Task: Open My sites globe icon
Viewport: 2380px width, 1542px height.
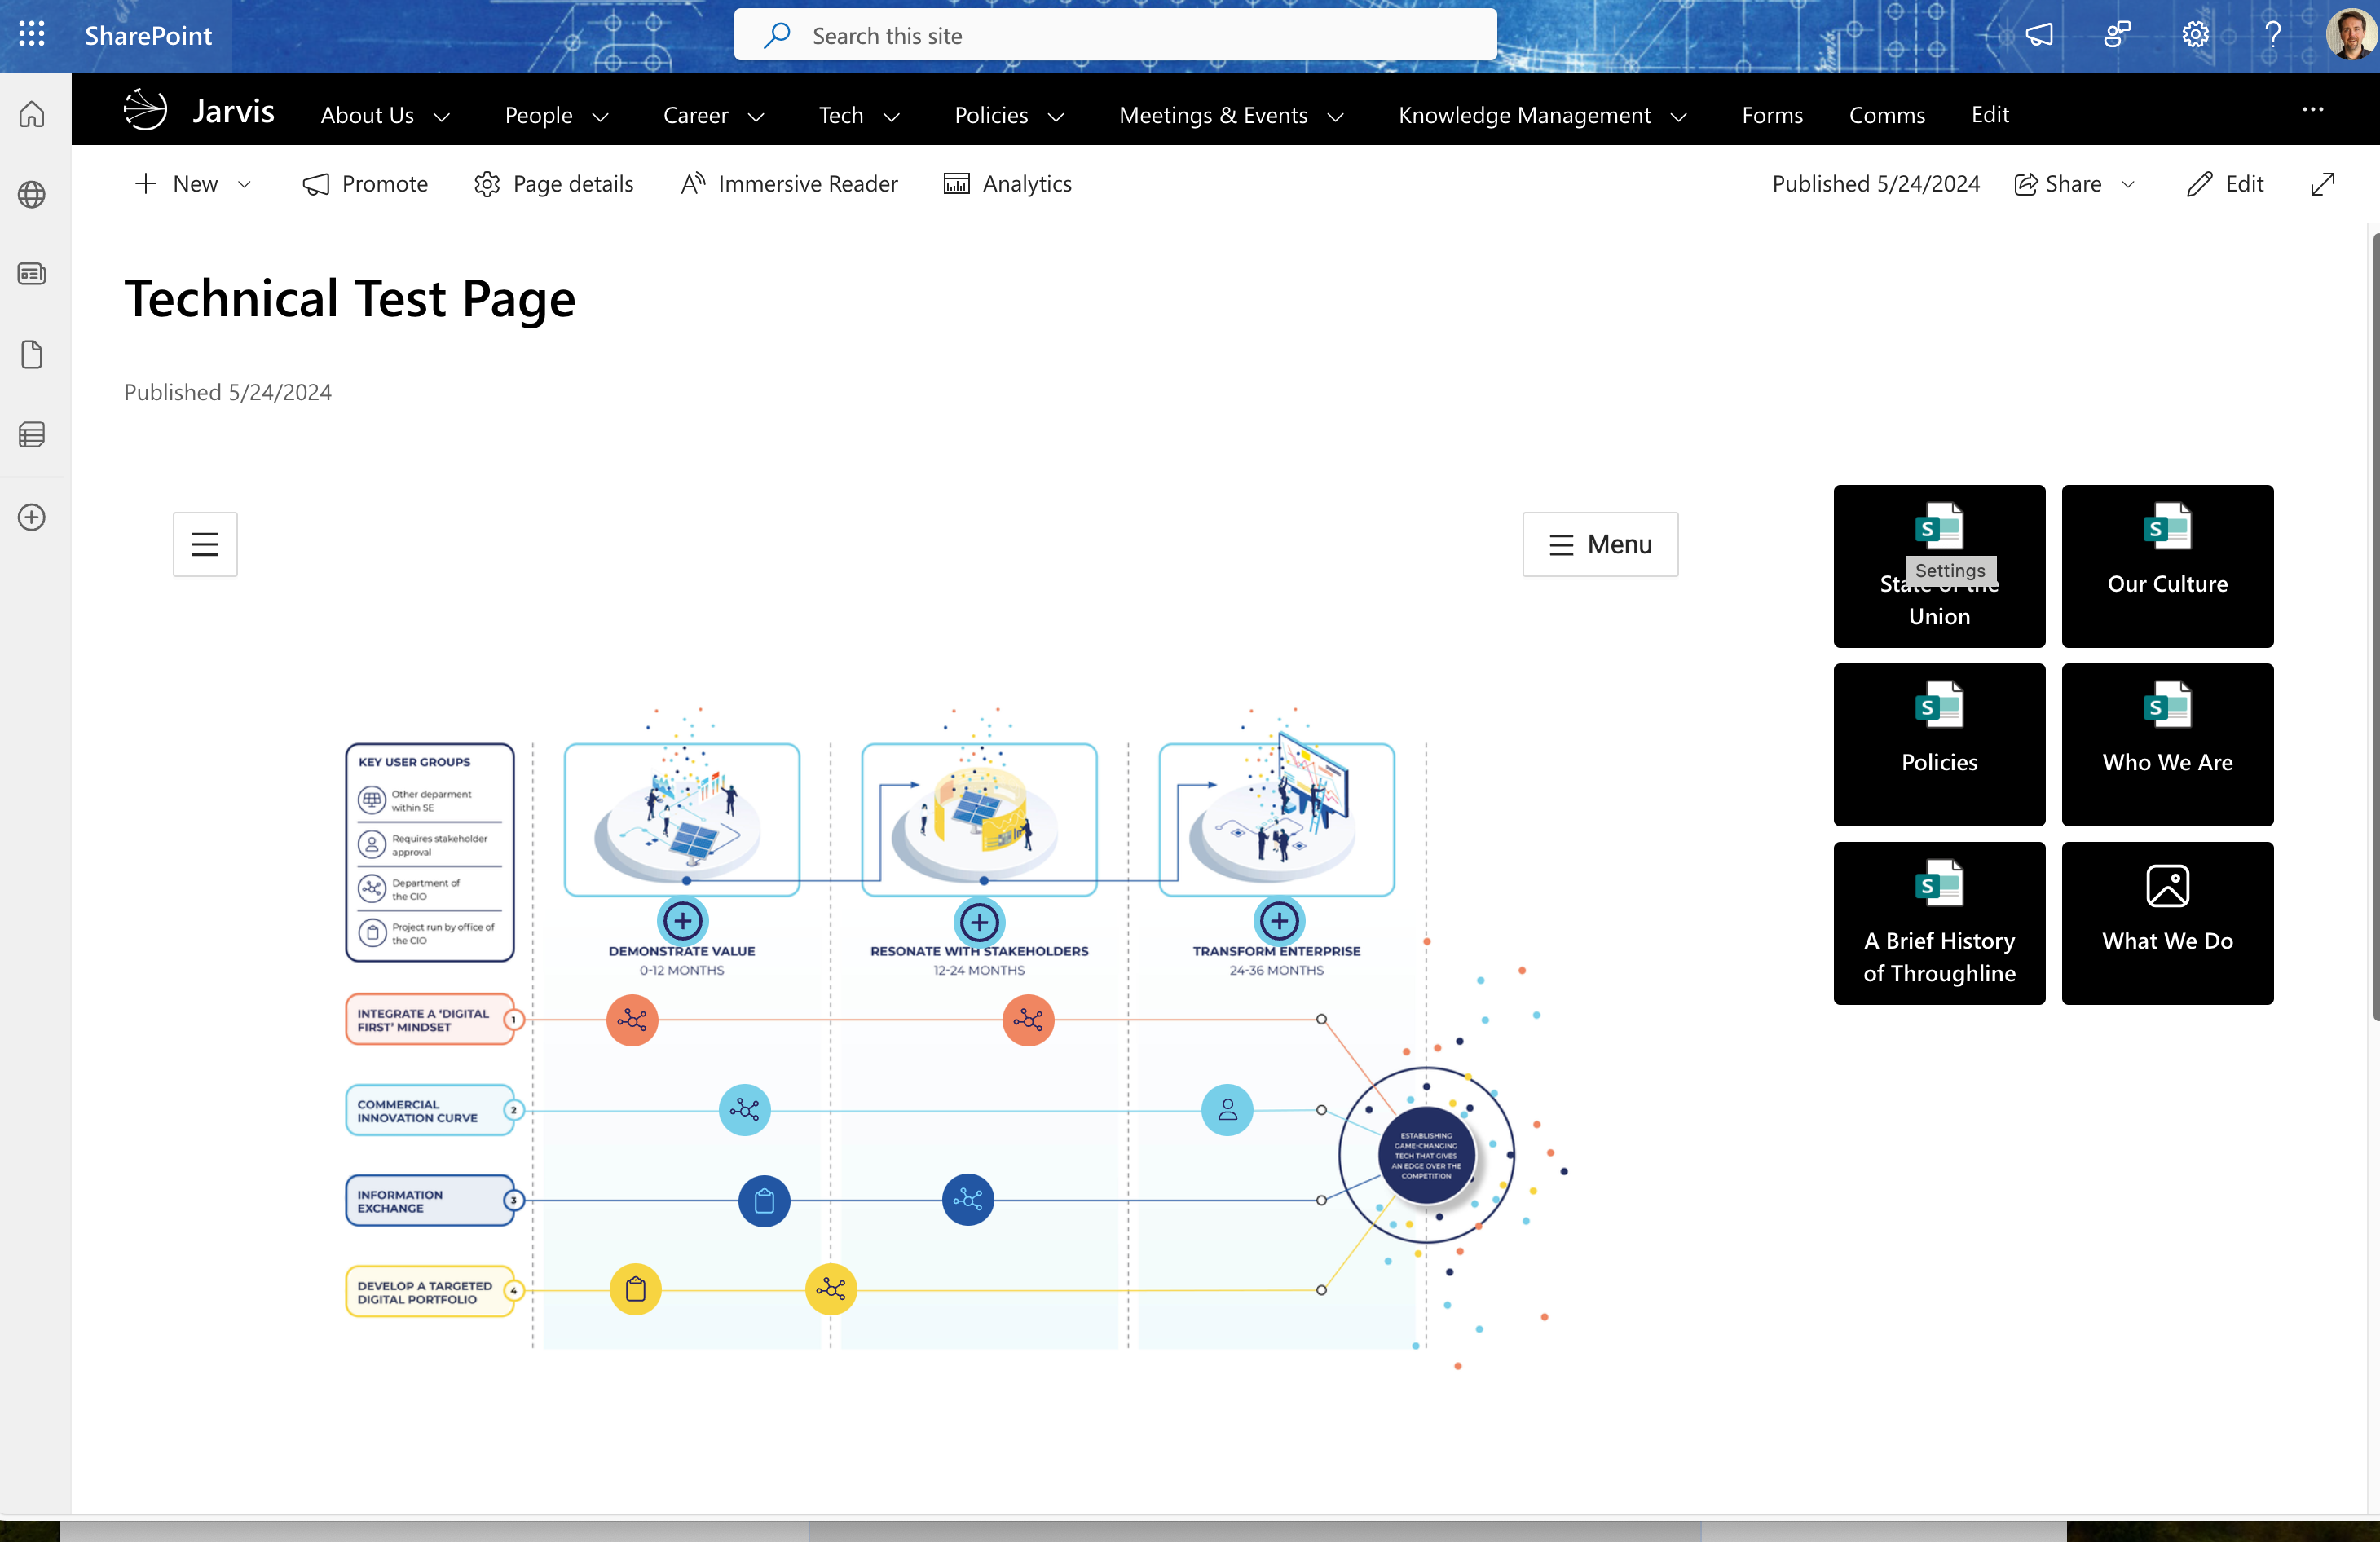Action: (x=32, y=194)
